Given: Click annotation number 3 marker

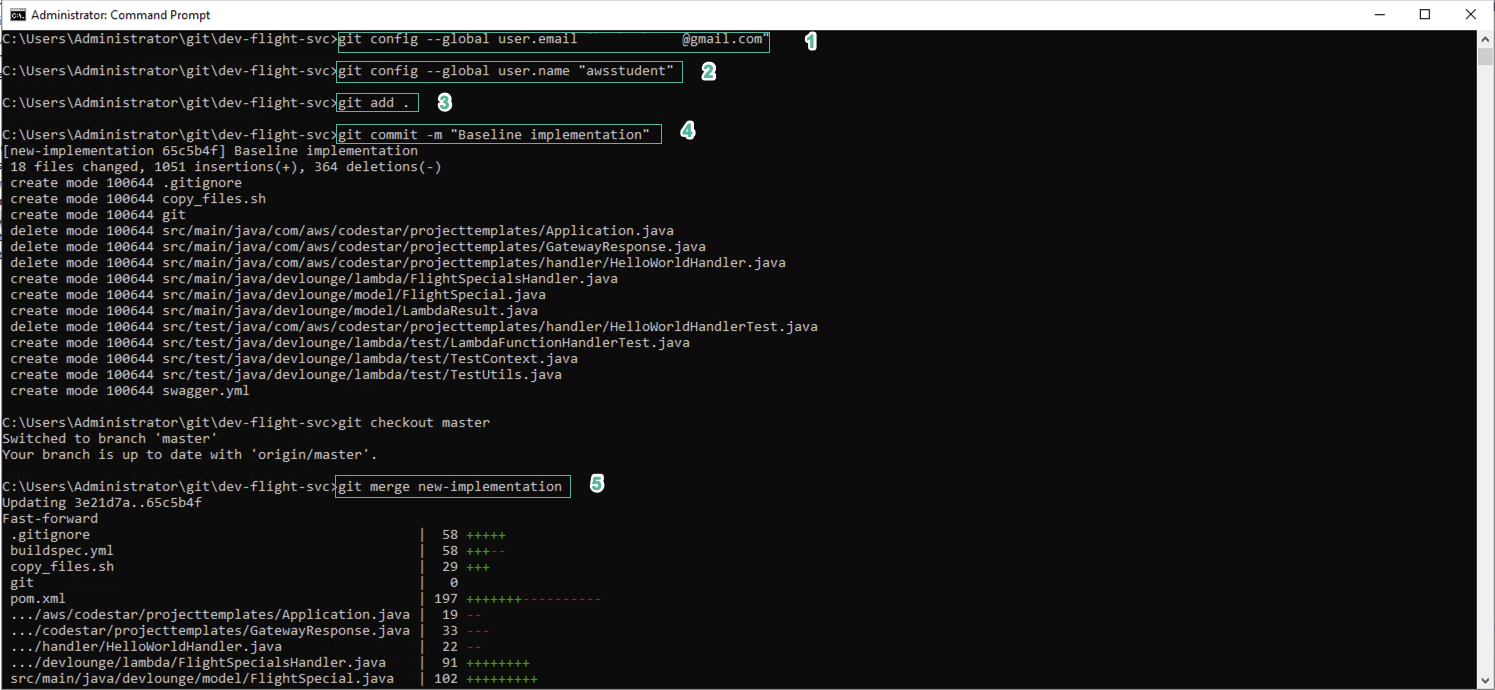Looking at the screenshot, I should pos(444,102).
